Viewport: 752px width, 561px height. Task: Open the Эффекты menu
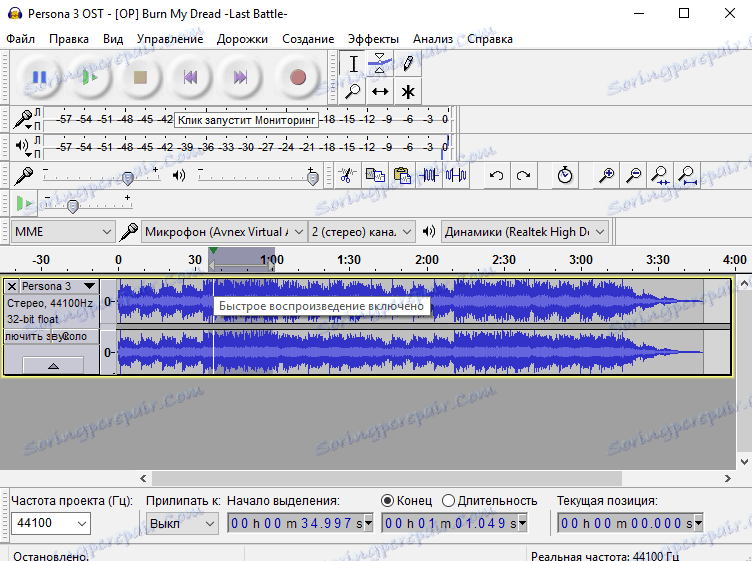click(x=373, y=39)
